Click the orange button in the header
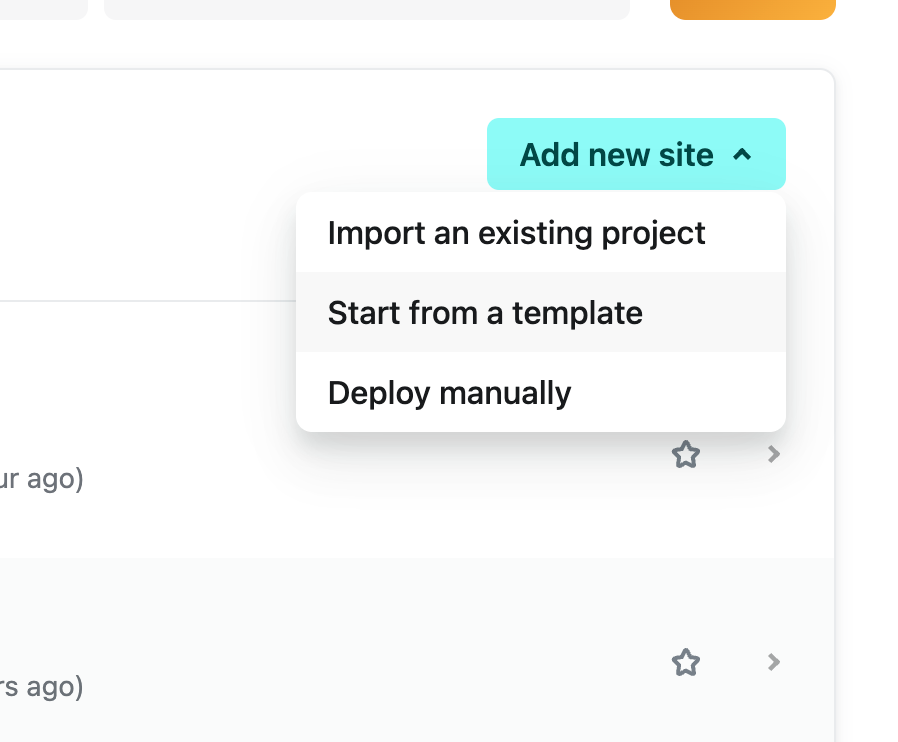The height and width of the screenshot is (742, 898). tap(752, 9)
